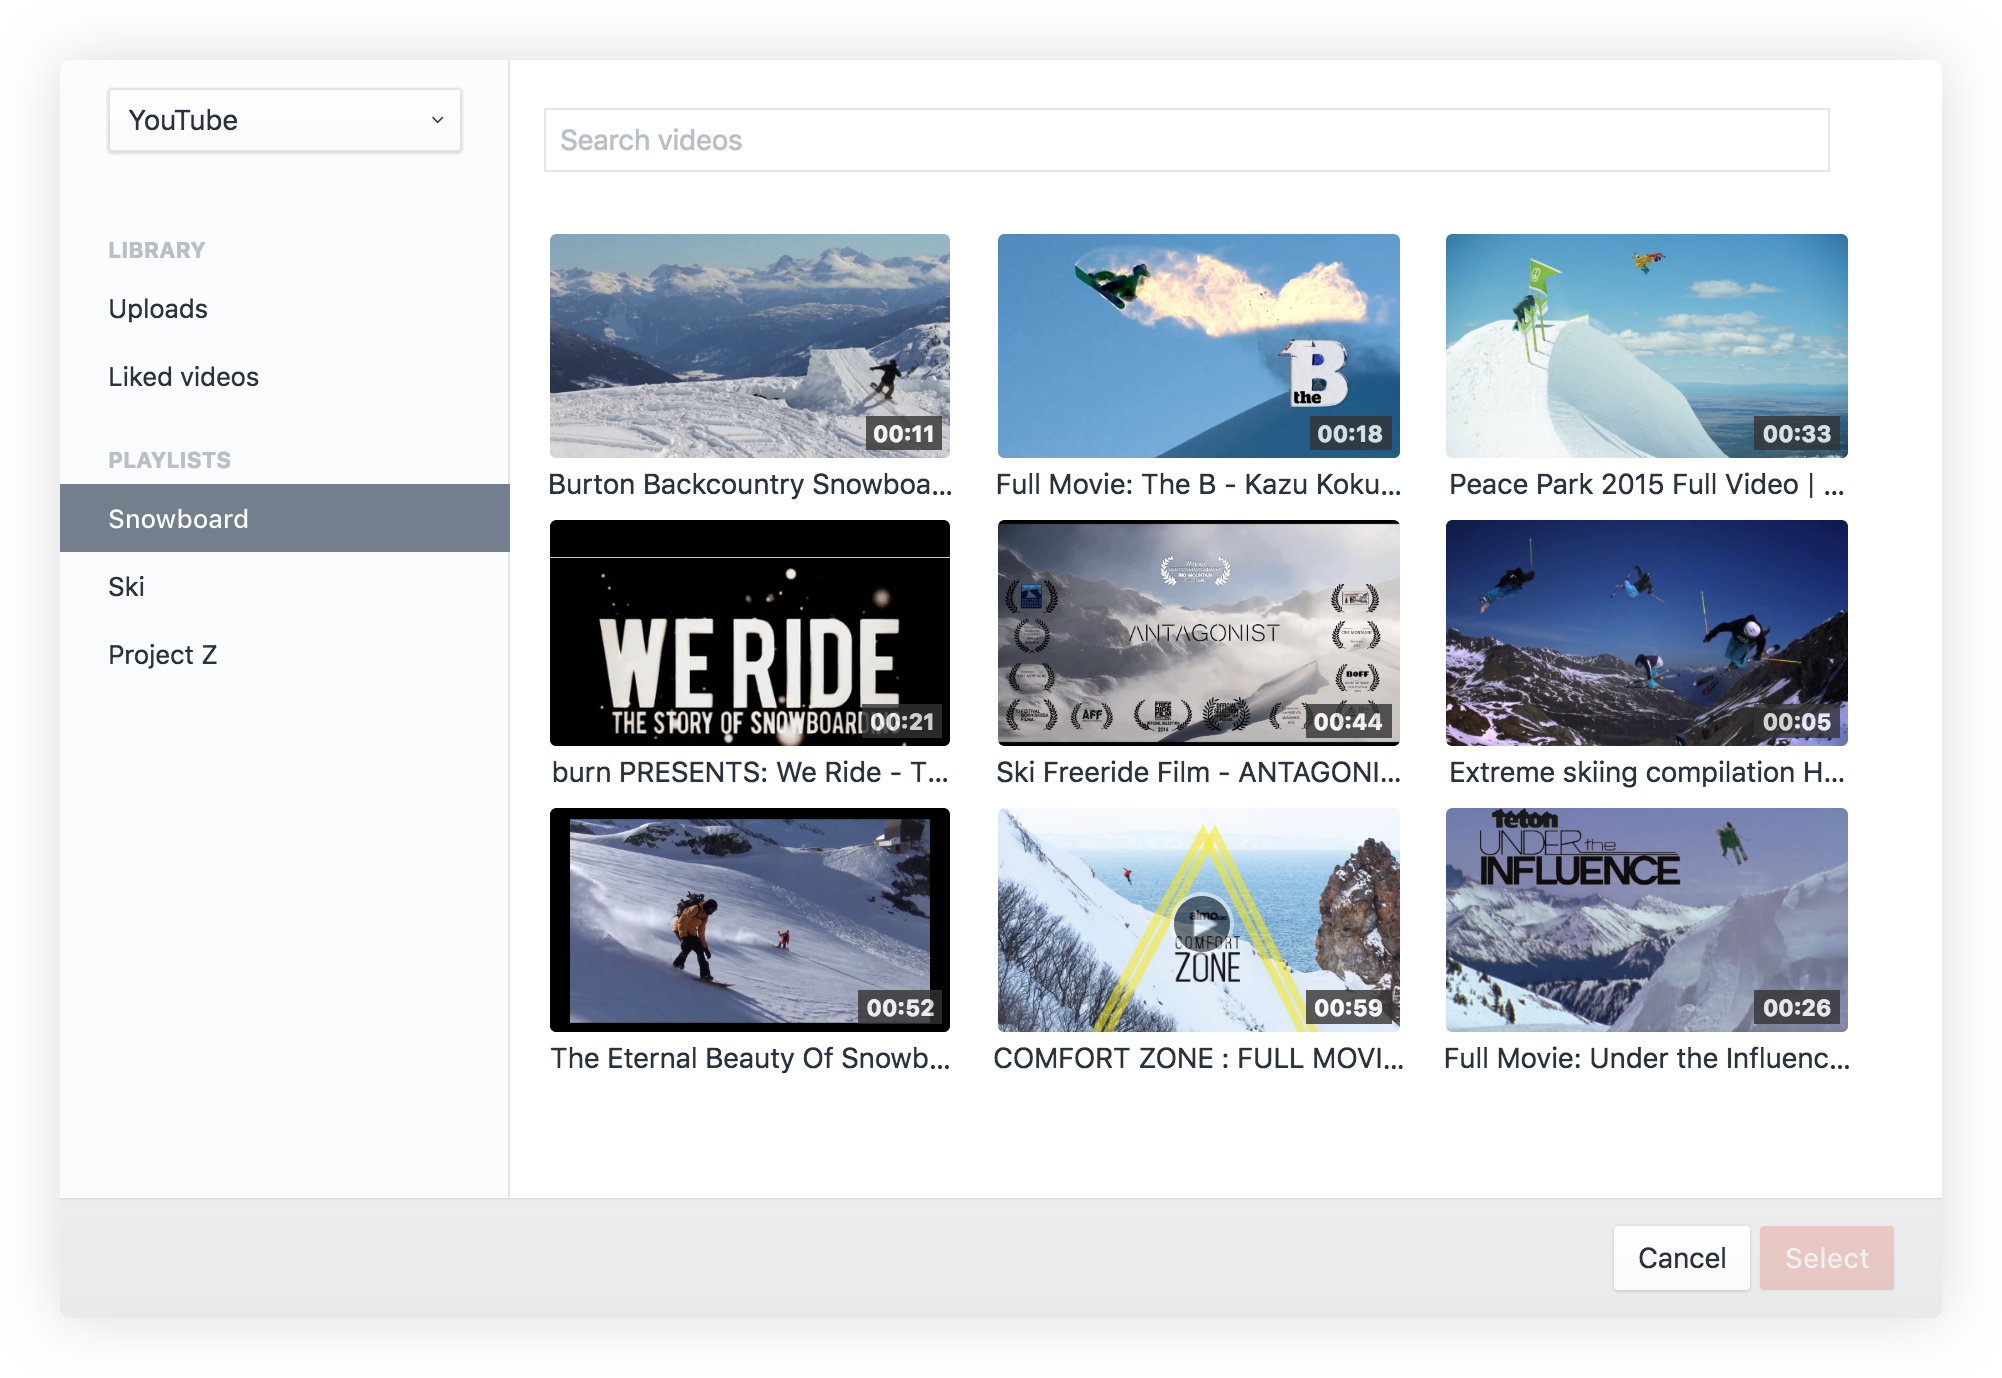Open the YouTube source dropdown
Image resolution: width=2002 pixels, height=1378 pixels.
(284, 120)
